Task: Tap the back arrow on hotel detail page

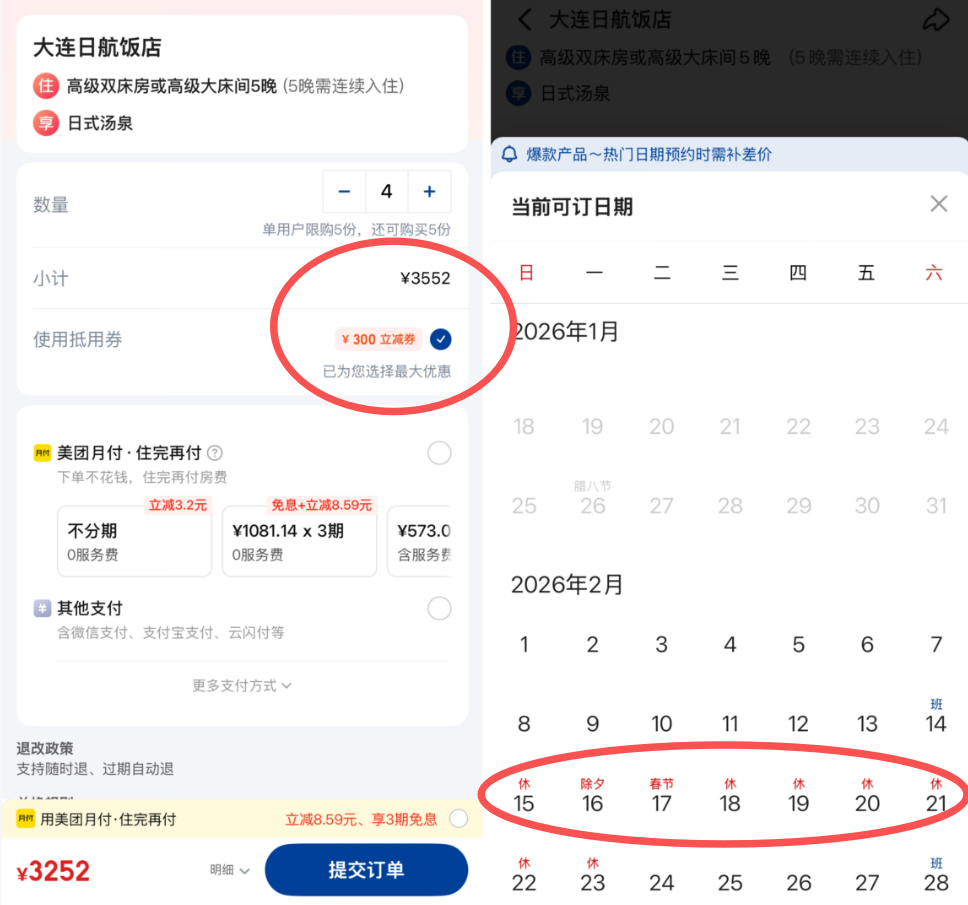Action: pos(524,20)
